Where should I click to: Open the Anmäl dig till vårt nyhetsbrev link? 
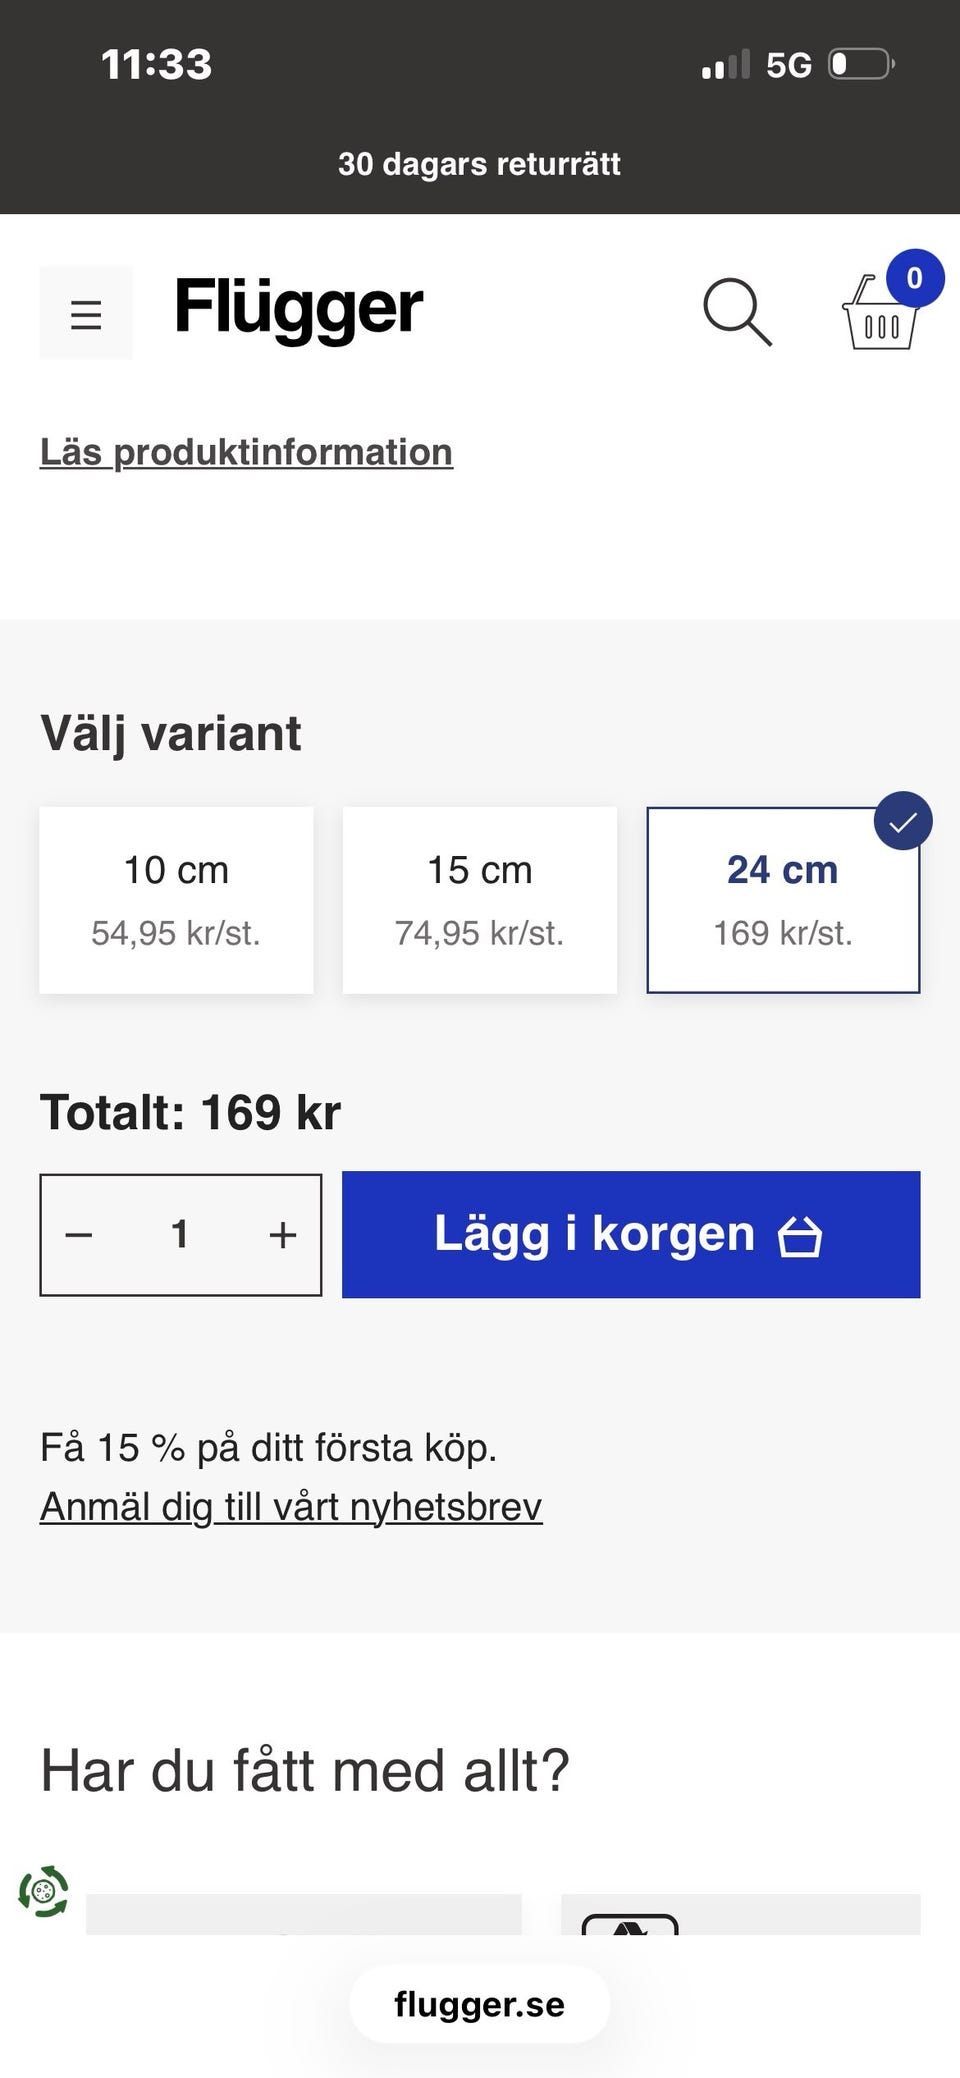[291, 1506]
